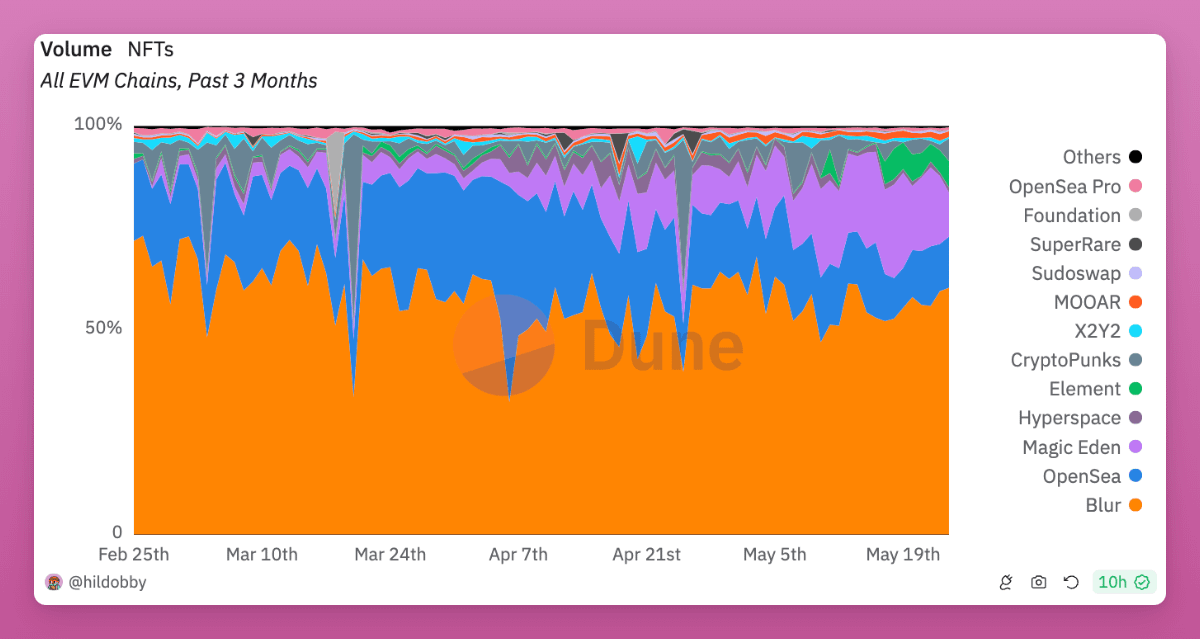Viewport: 1200px width, 639px height.
Task: Click the blue OpenSea legend dot
Action: pyautogui.click(x=1135, y=476)
